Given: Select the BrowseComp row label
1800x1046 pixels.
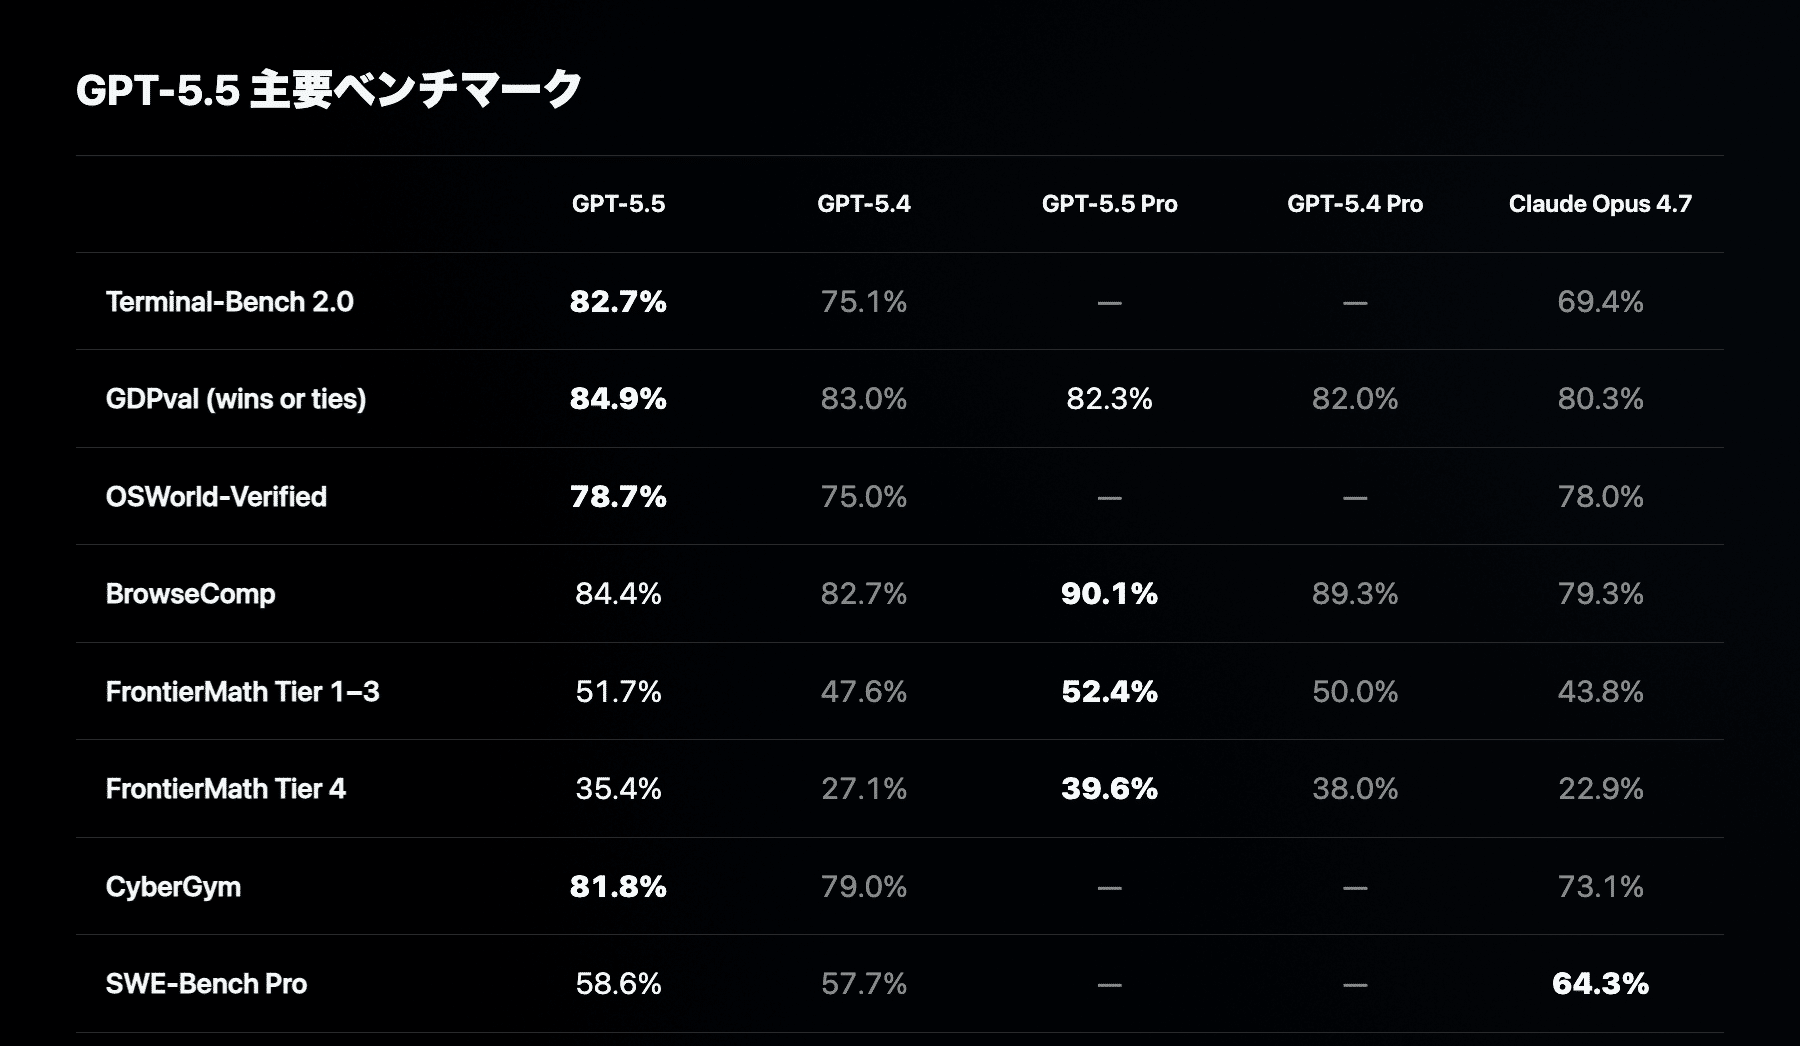Looking at the screenshot, I should point(191,594).
